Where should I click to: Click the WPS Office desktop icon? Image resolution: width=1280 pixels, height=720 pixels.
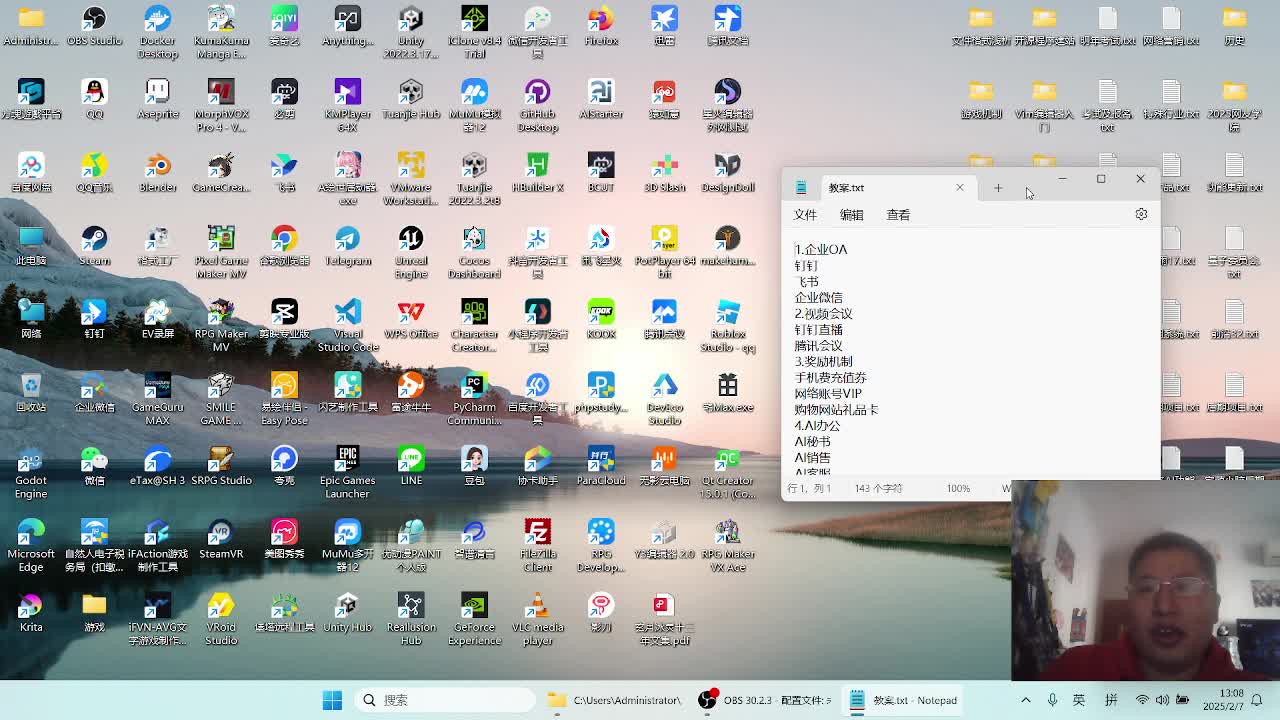point(411,319)
